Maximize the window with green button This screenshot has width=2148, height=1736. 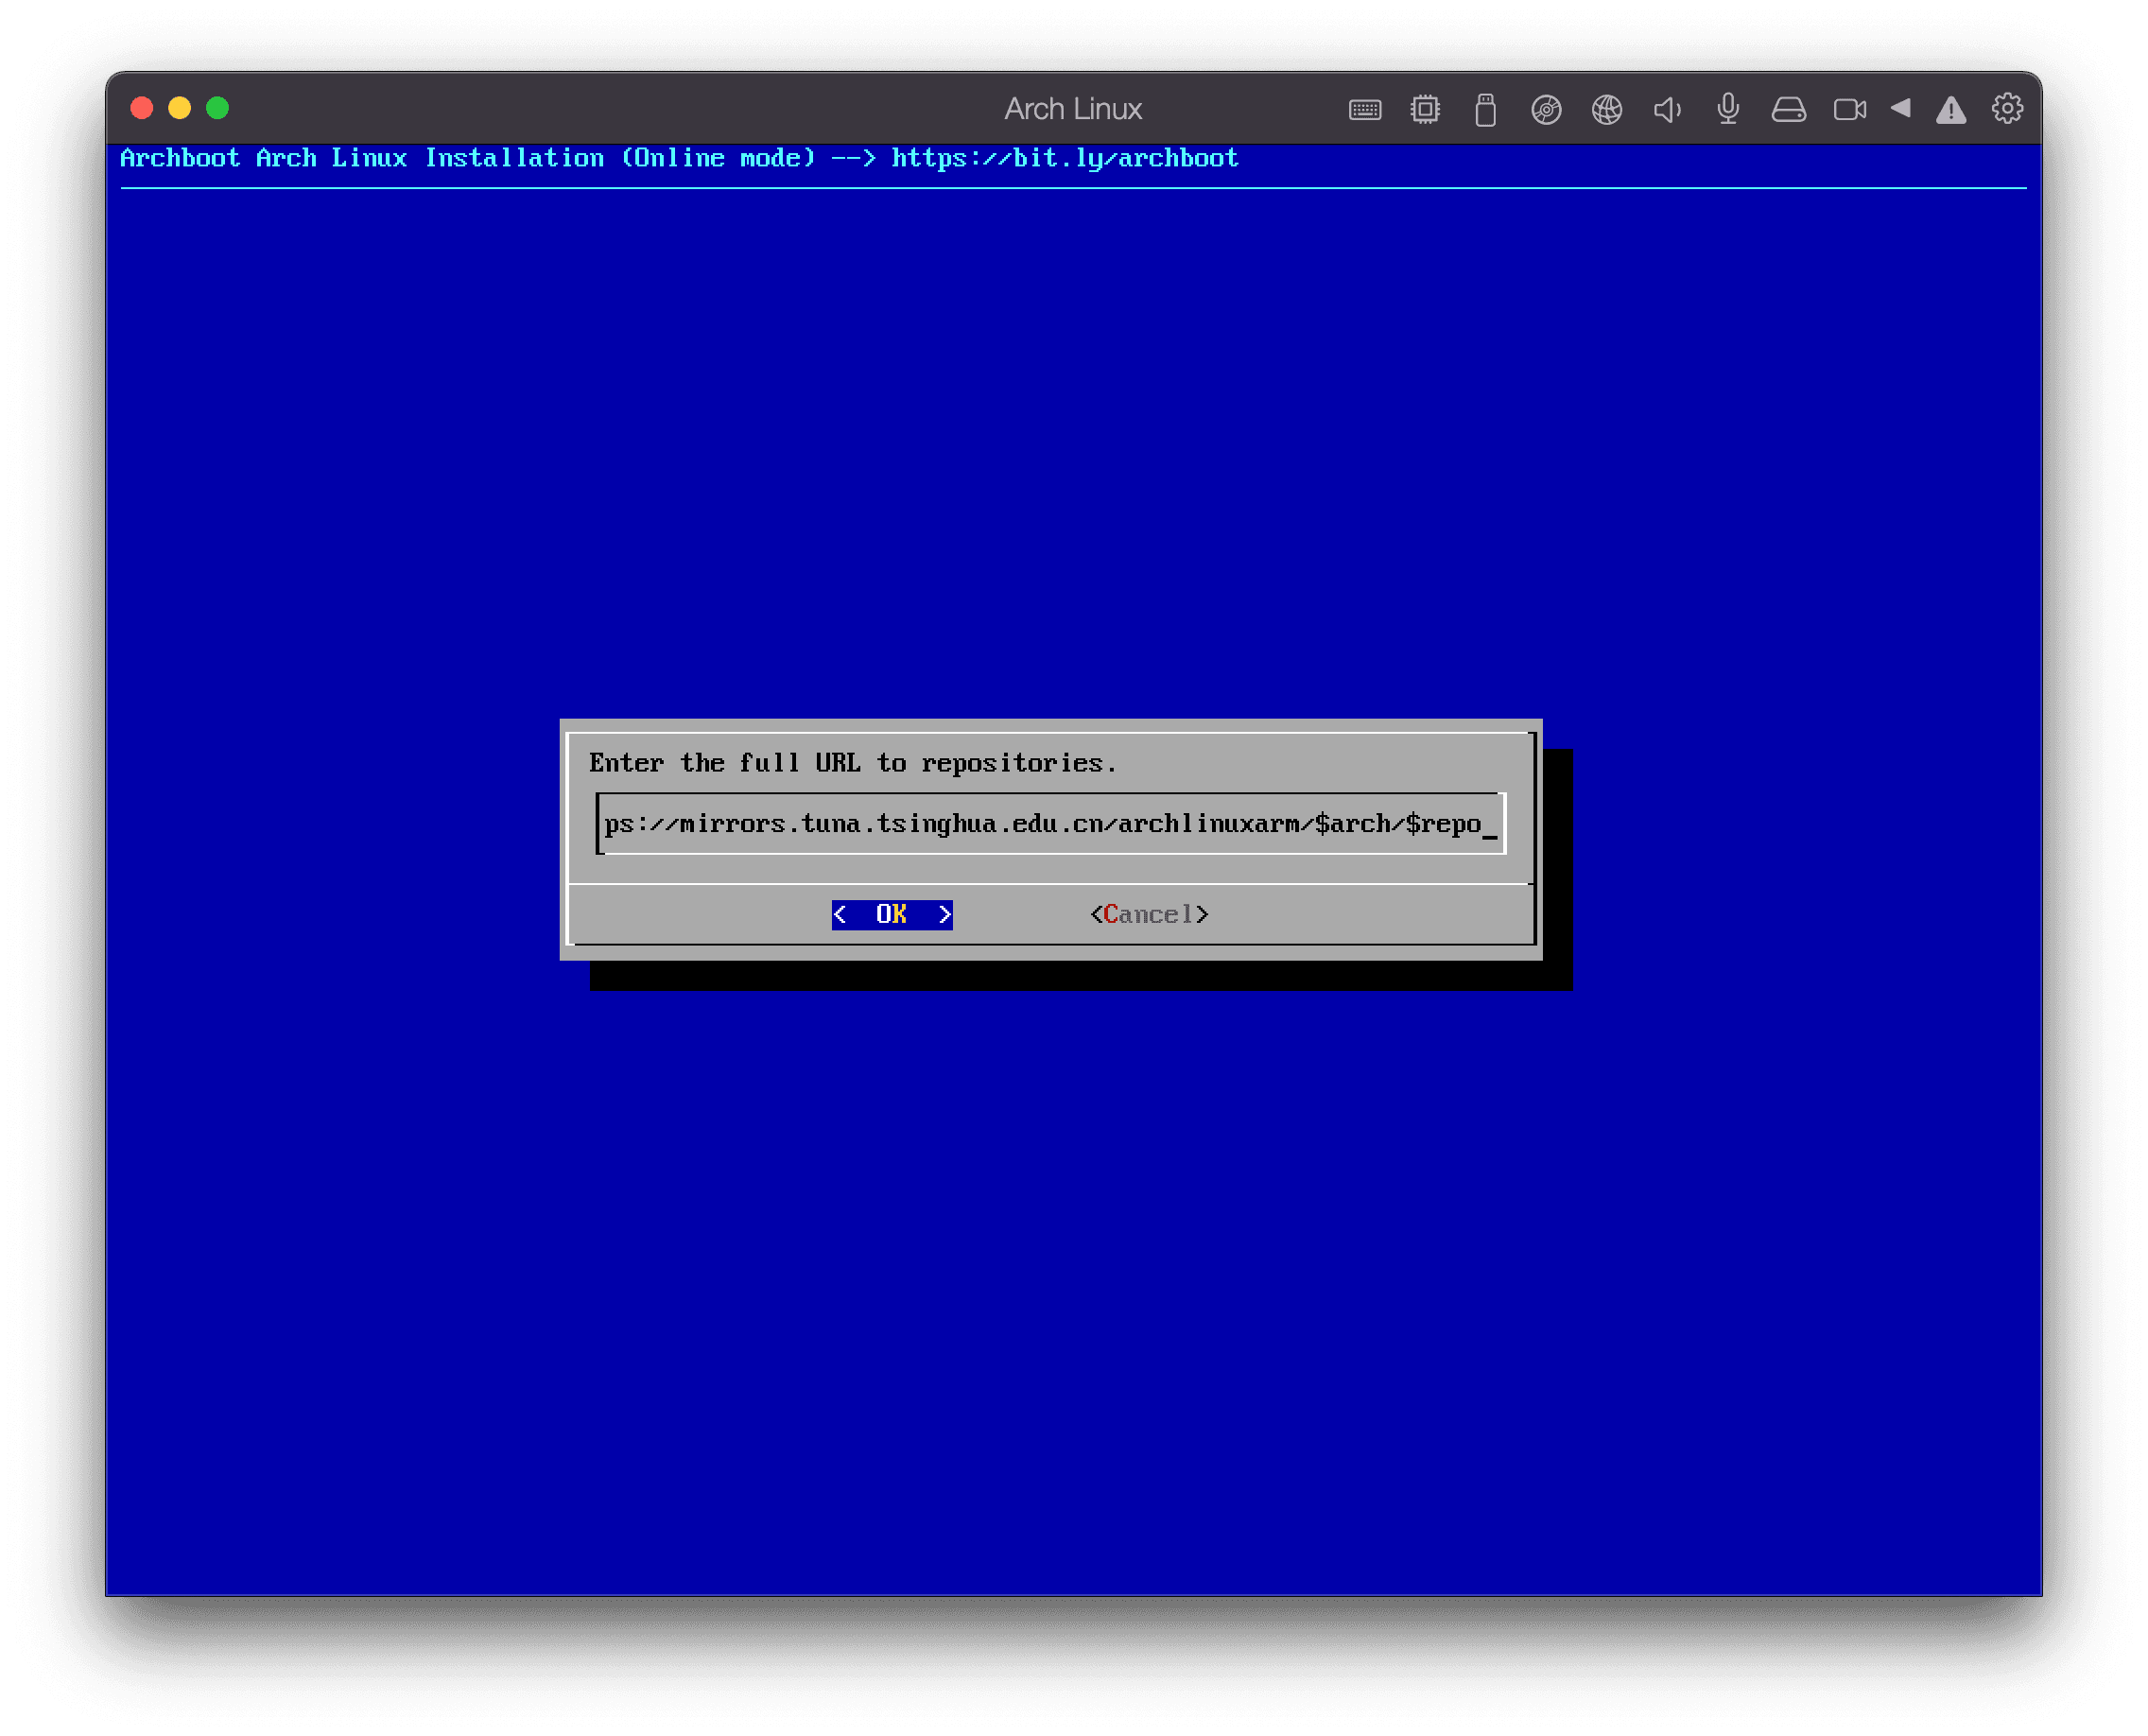coord(218,108)
